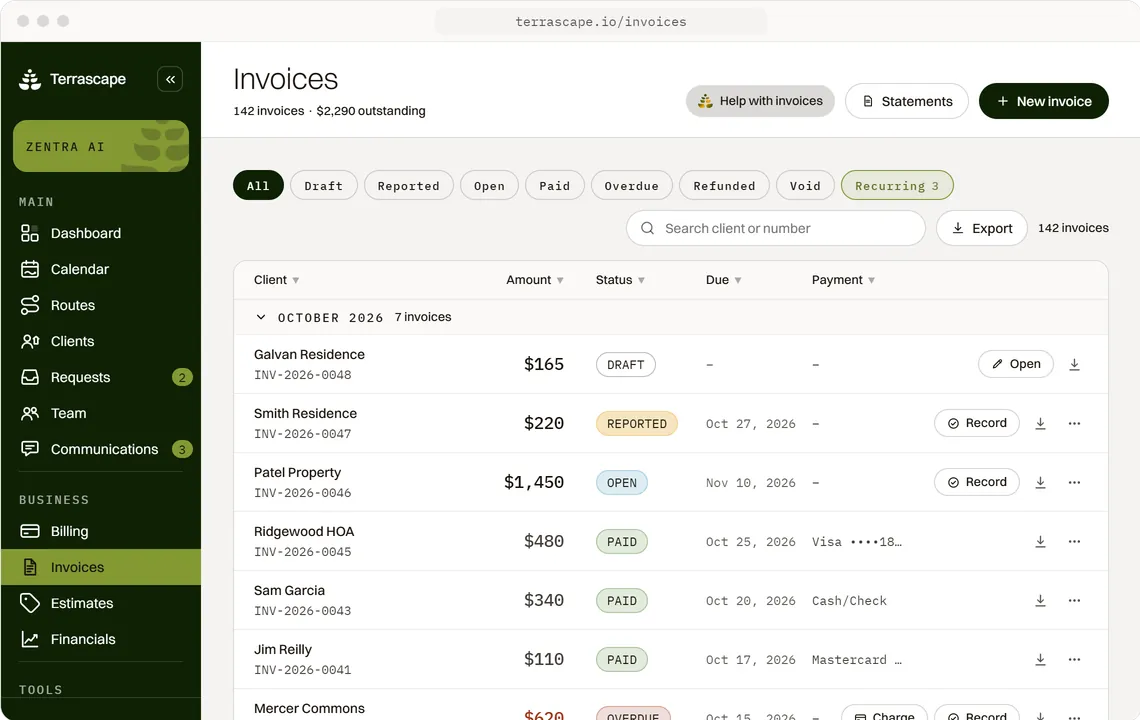Sort by Amount column
This screenshot has width=1140, height=720.
click(535, 280)
